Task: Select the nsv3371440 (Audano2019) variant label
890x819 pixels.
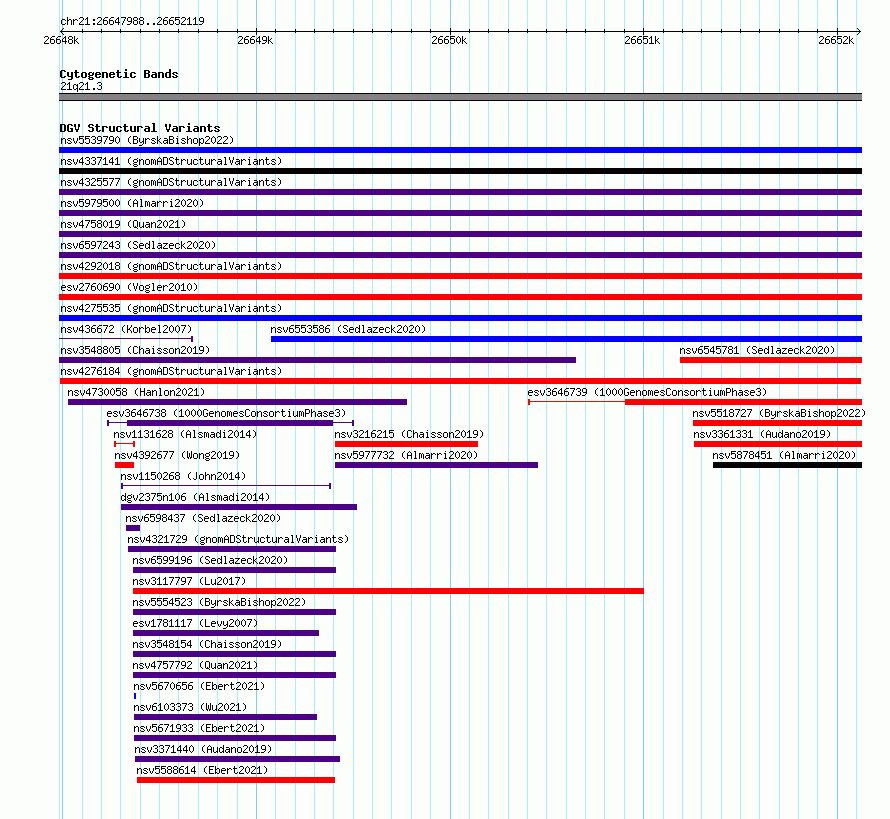Action: (203, 749)
